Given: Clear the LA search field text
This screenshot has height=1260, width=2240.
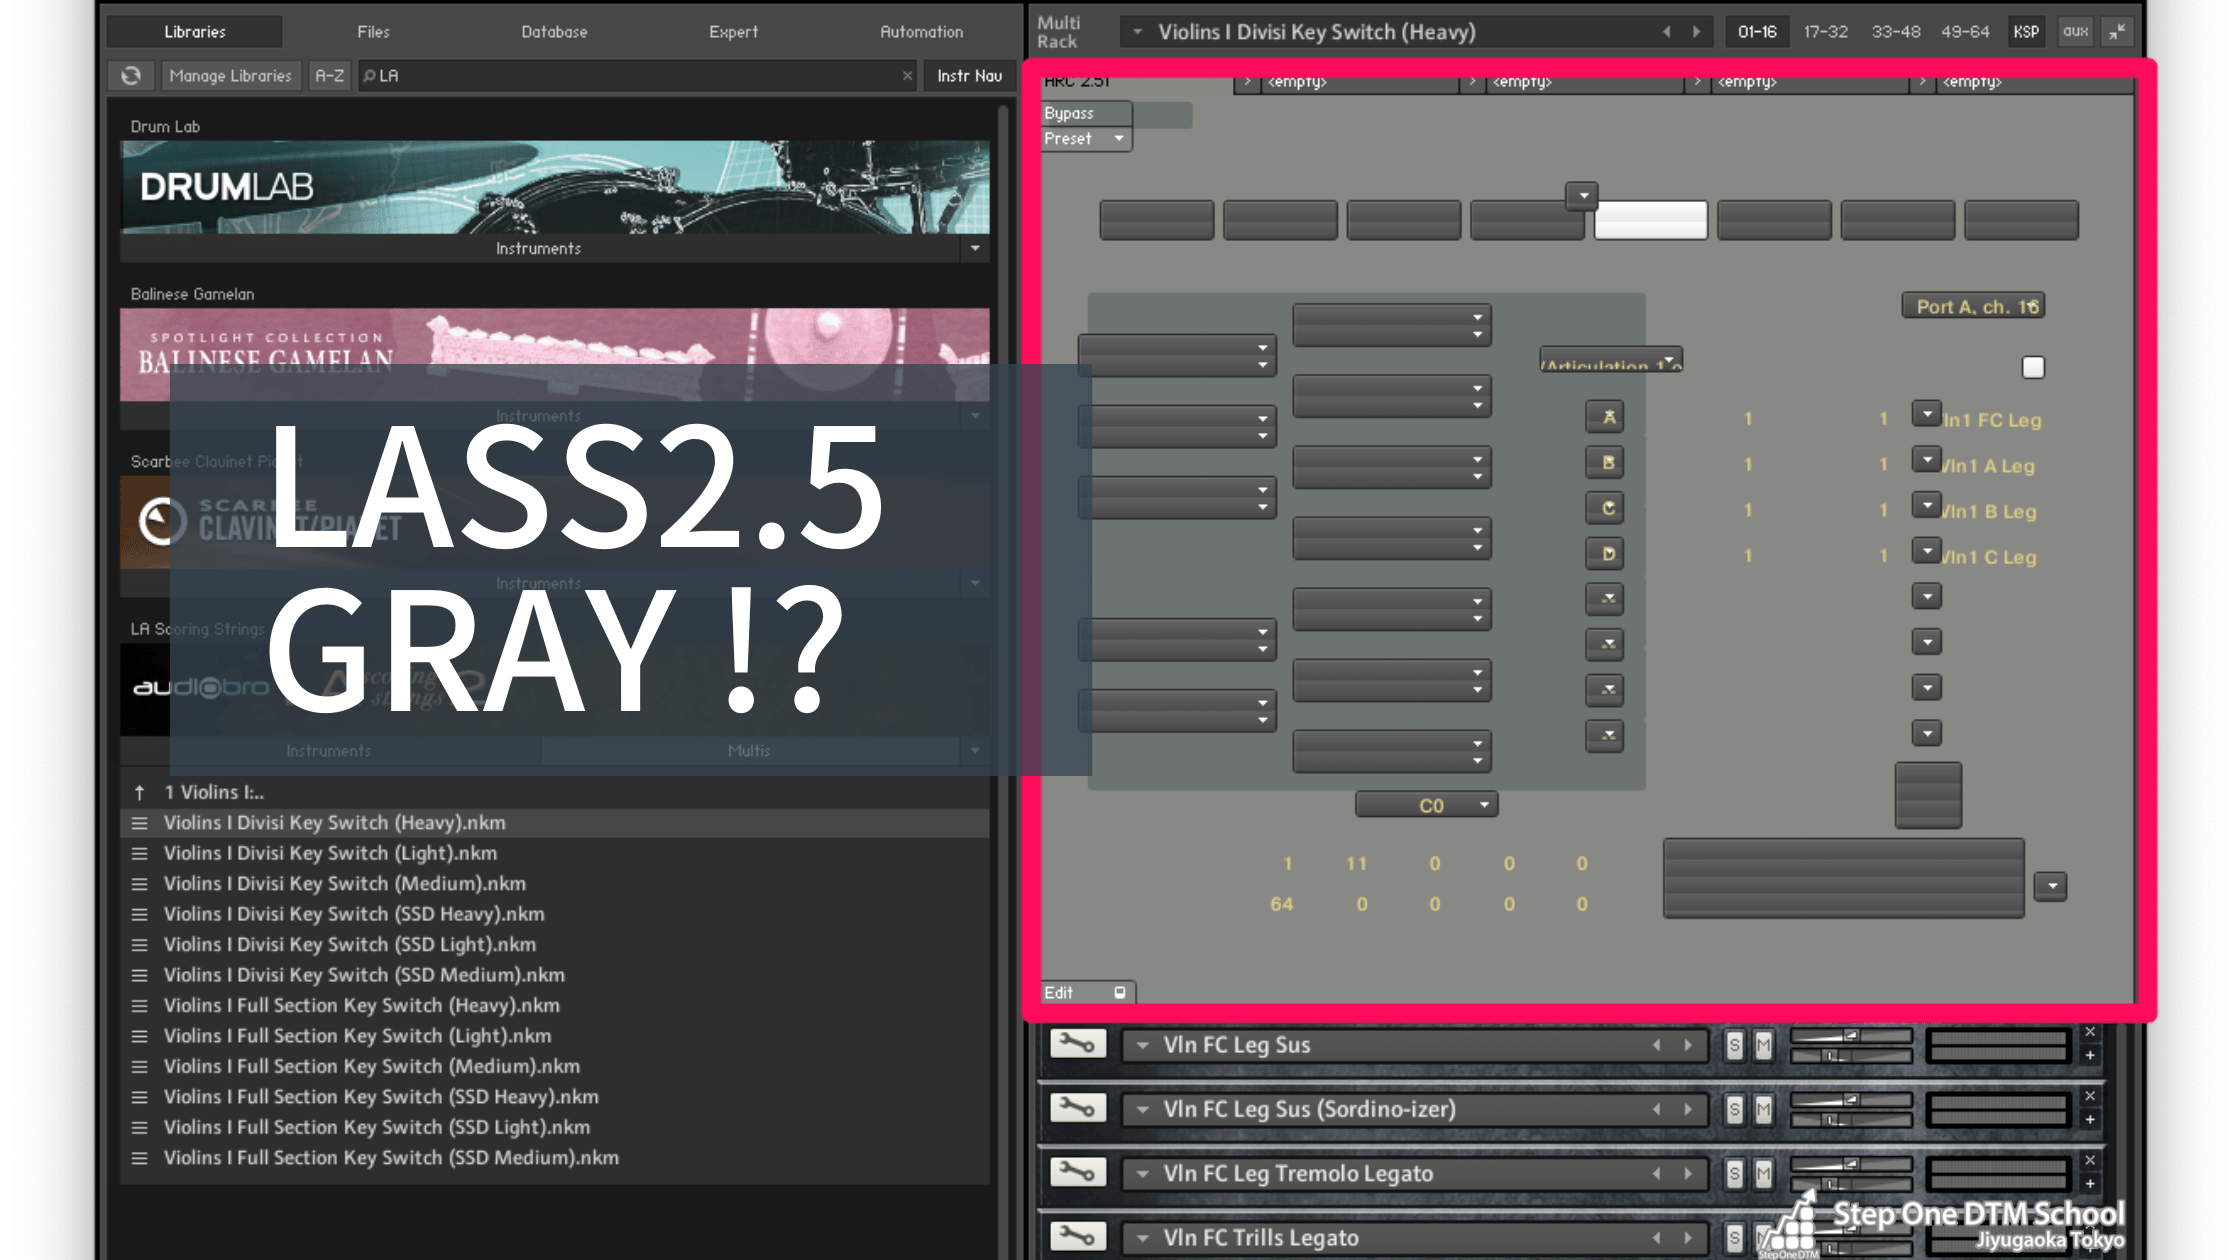Looking at the screenshot, I should tap(907, 76).
